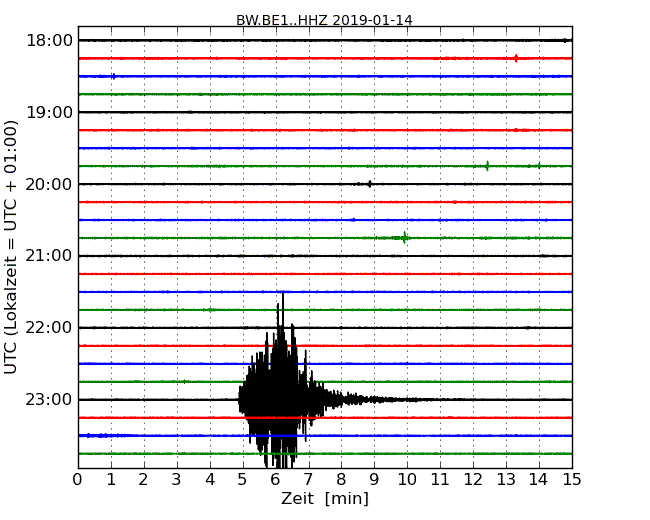Click the x-axis tick label 2
The width and height of the screenshot is (650, 520).
143,479
